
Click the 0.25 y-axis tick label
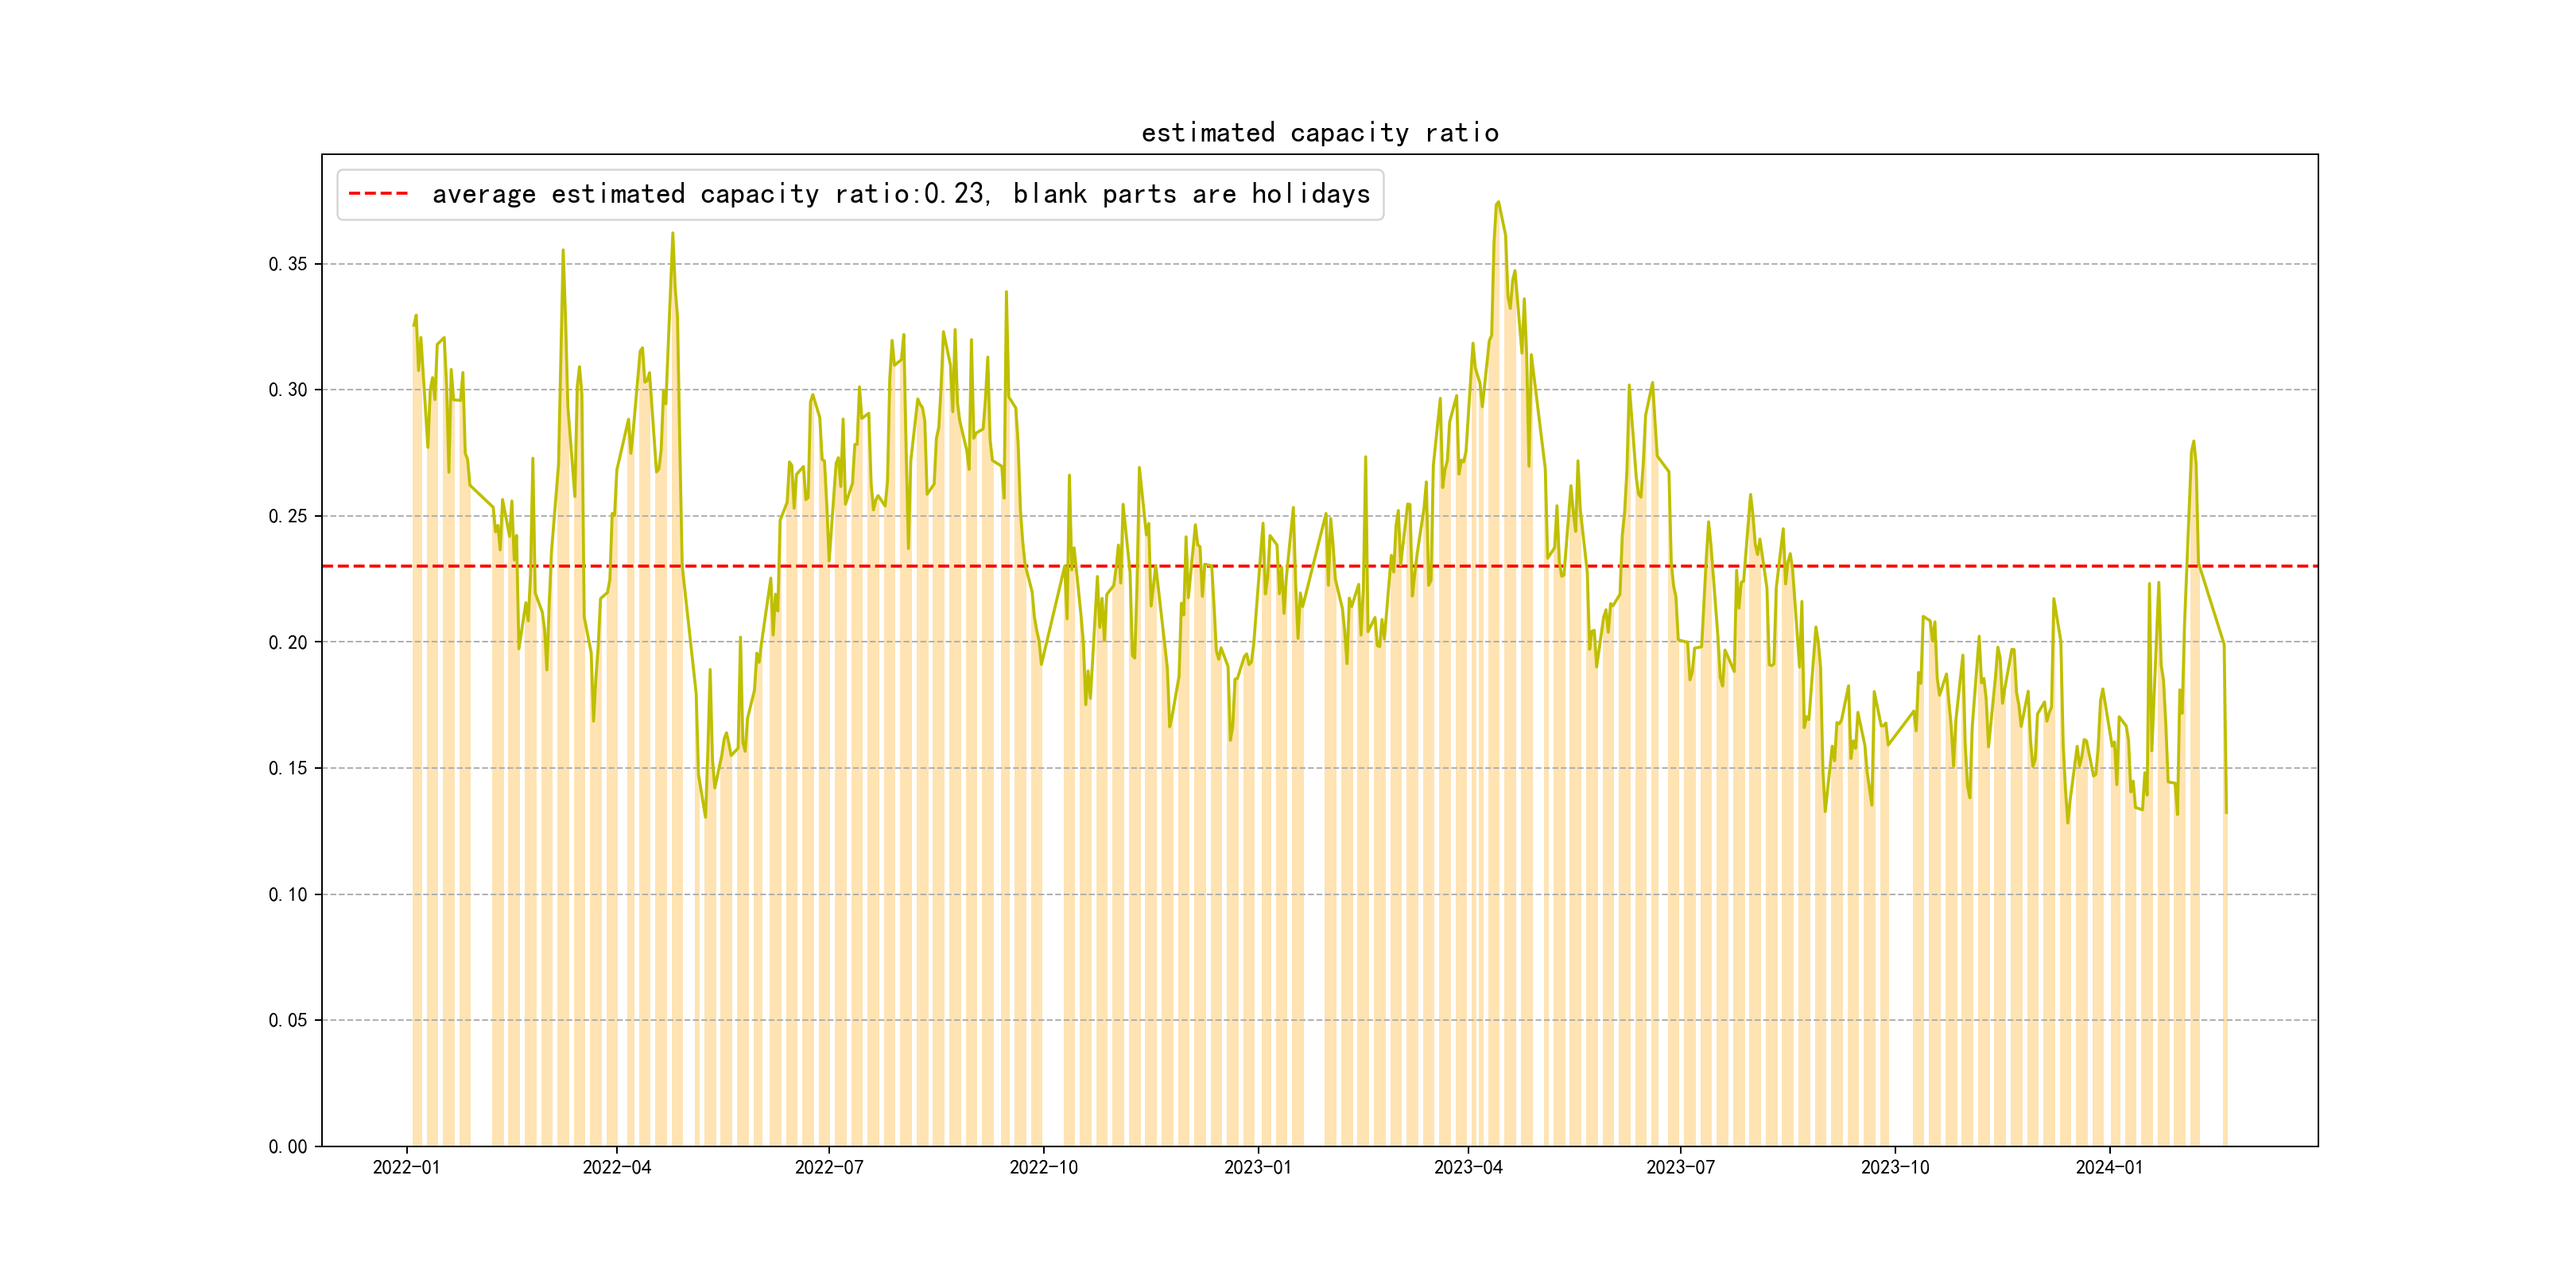tap(288, 516)
